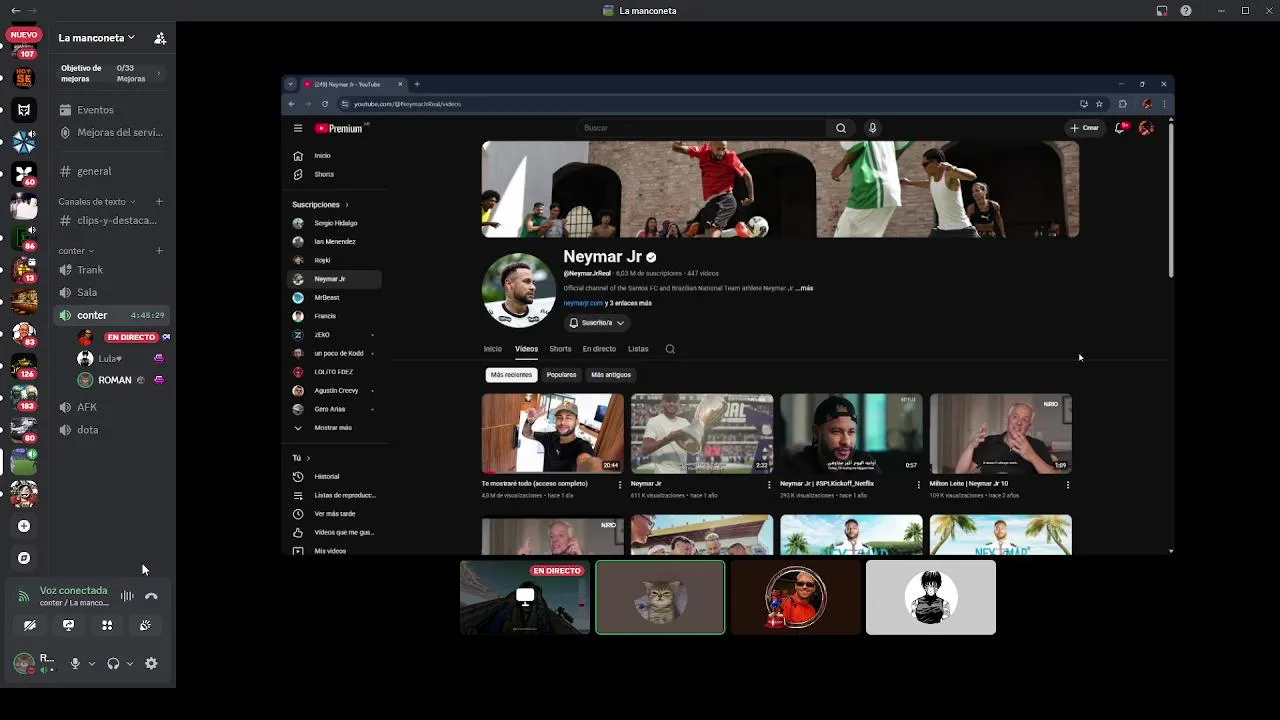Viewport: 1280px width, 720px height.
Task: Bookmark this page with star icon
Action: click(x=1099, y=104)
